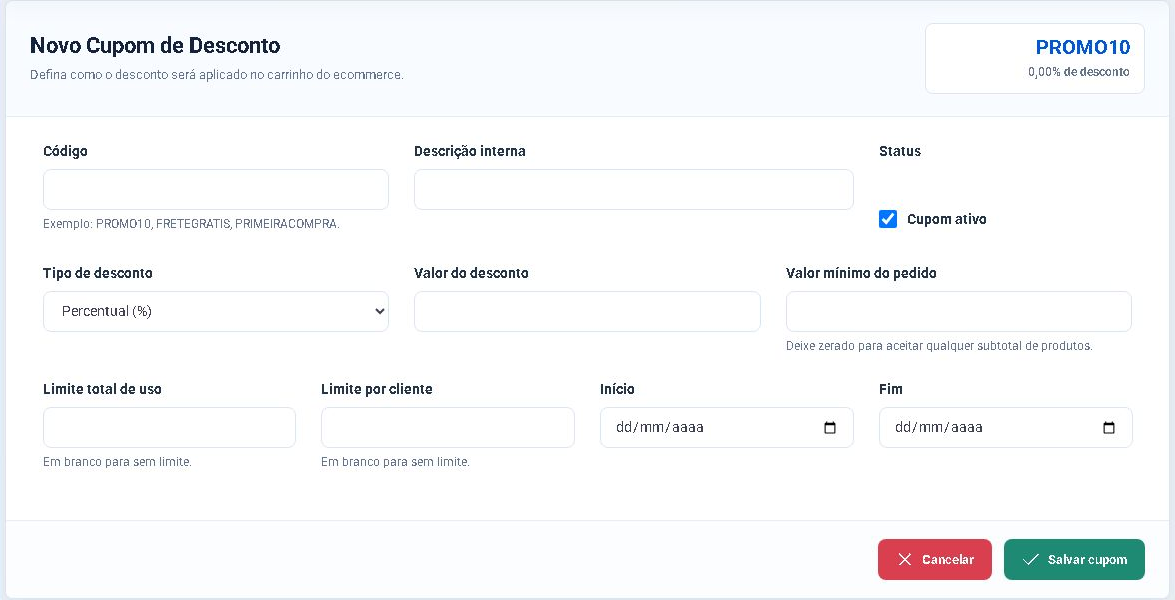The height and width of the screenshot is (600, 1175).
Task: Click the Fim label
Action: pos(891,390)
